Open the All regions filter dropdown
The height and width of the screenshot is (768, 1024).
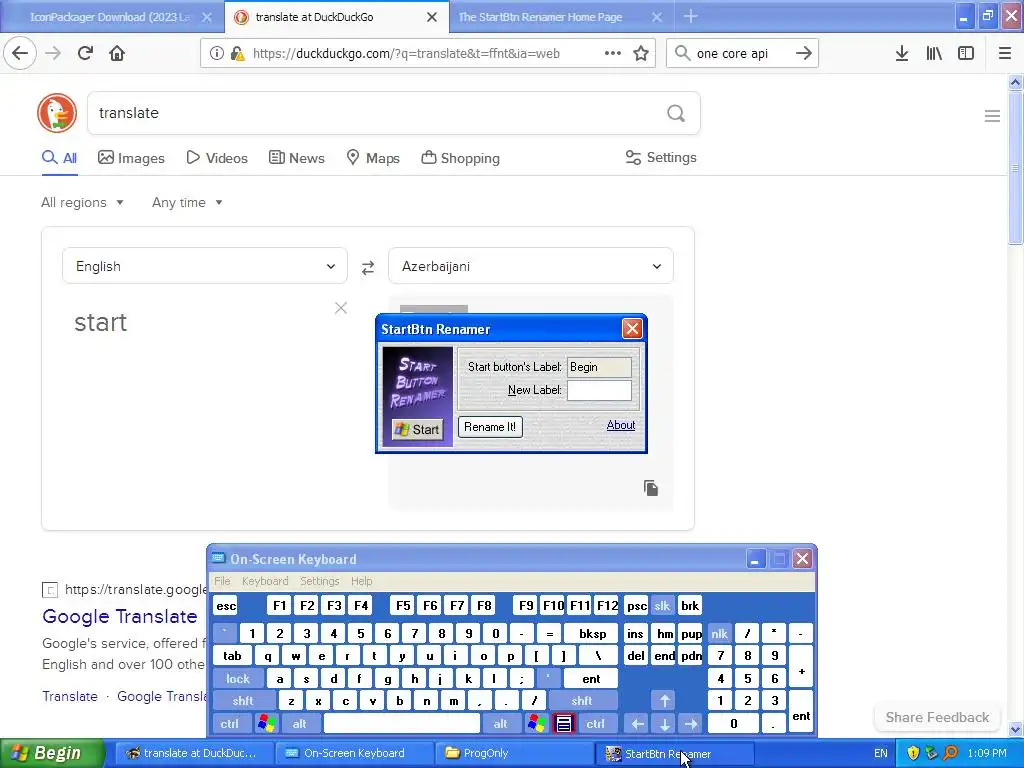82,202
